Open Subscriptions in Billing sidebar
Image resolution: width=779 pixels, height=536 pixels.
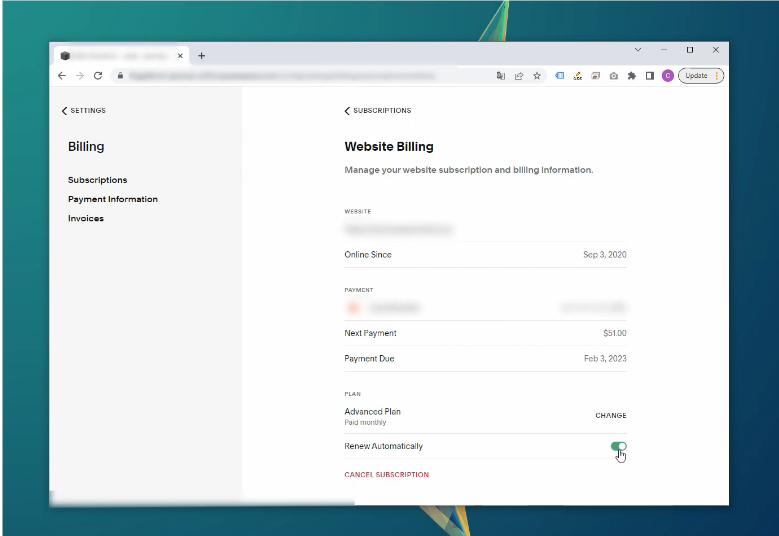97,180
